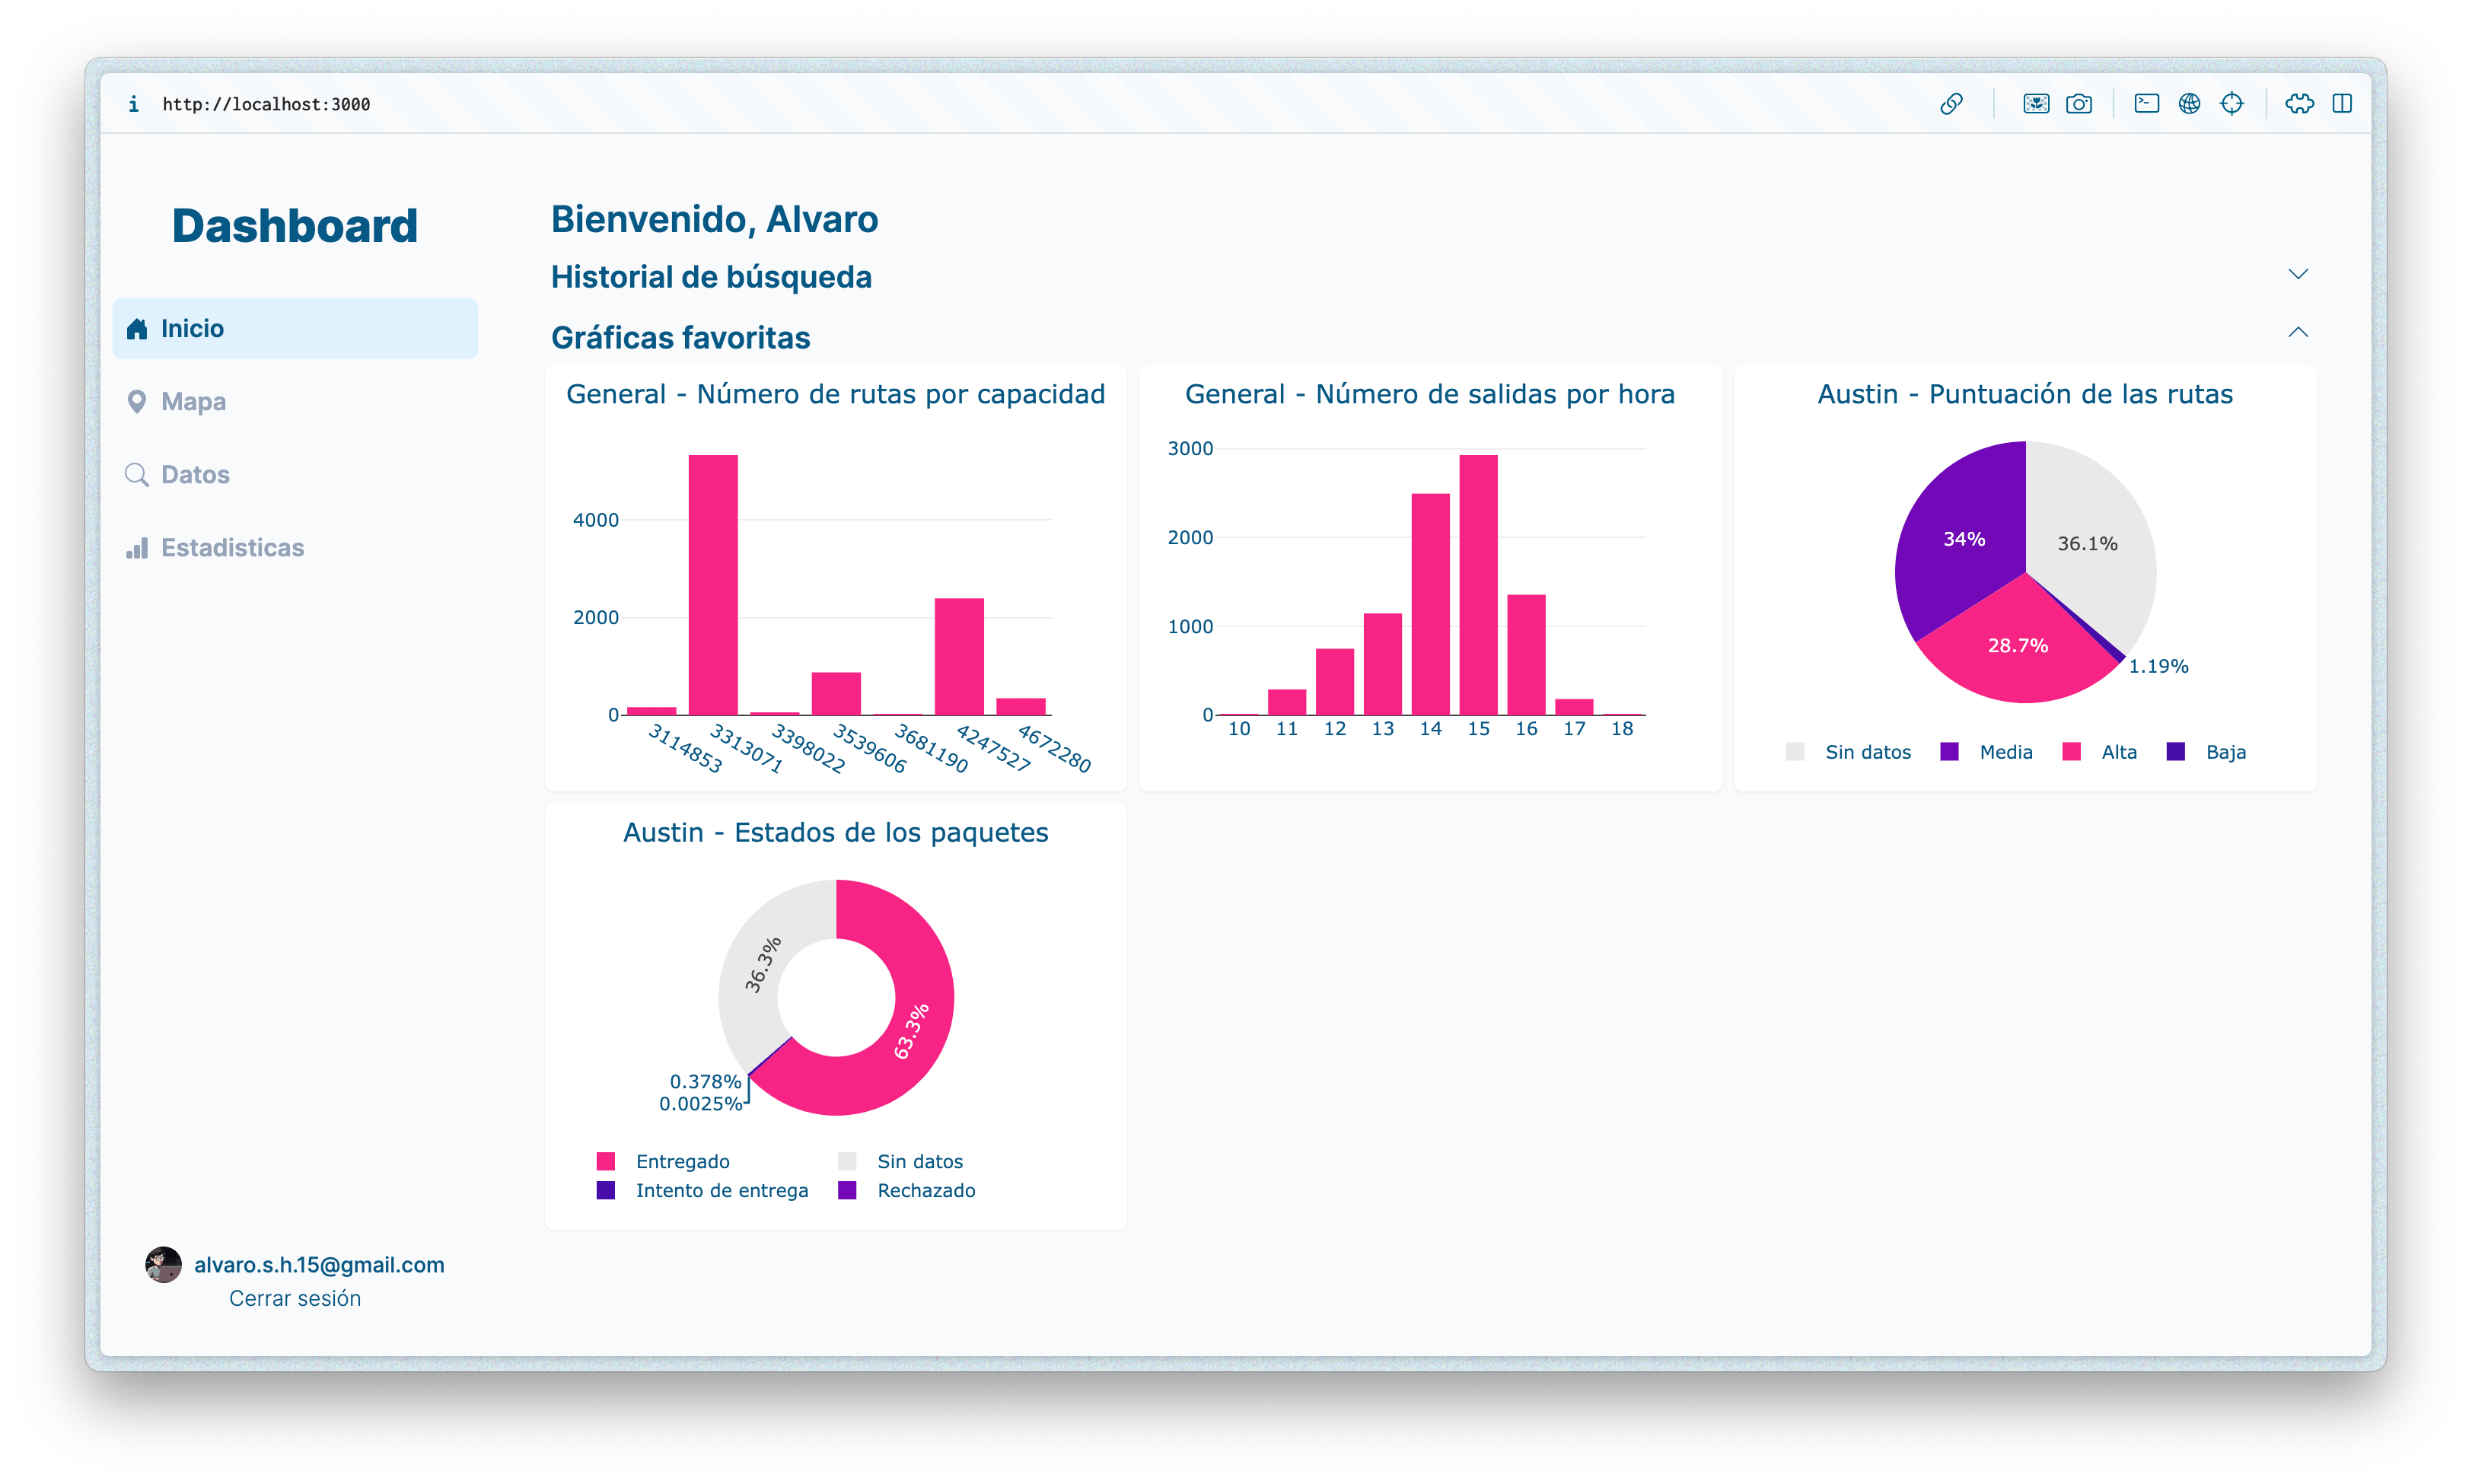Click the Dashboard title
2472x1484 pixels.
(x=295, y=226)
